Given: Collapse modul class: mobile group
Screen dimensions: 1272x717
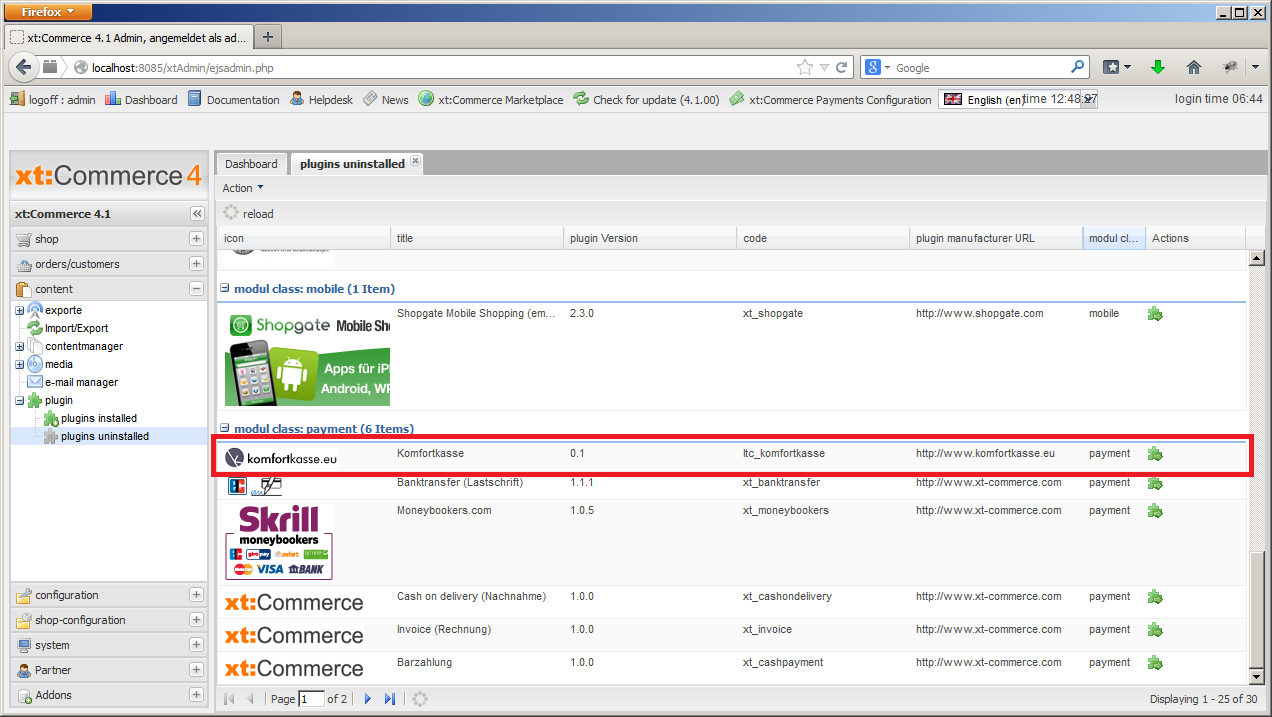Looking at the screenshot, I should coord(225,289).
